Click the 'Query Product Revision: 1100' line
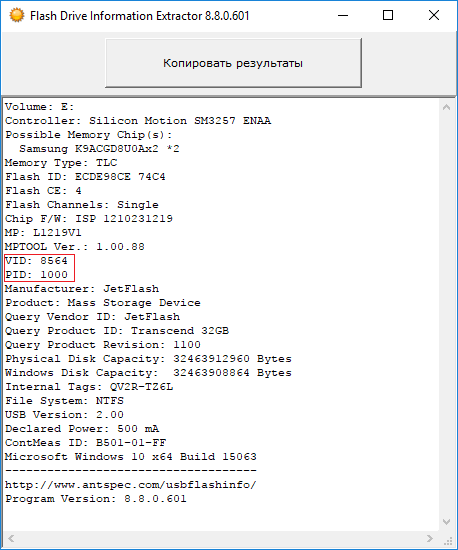The height and width of the screenshot is (550, 458). [103, 345]
